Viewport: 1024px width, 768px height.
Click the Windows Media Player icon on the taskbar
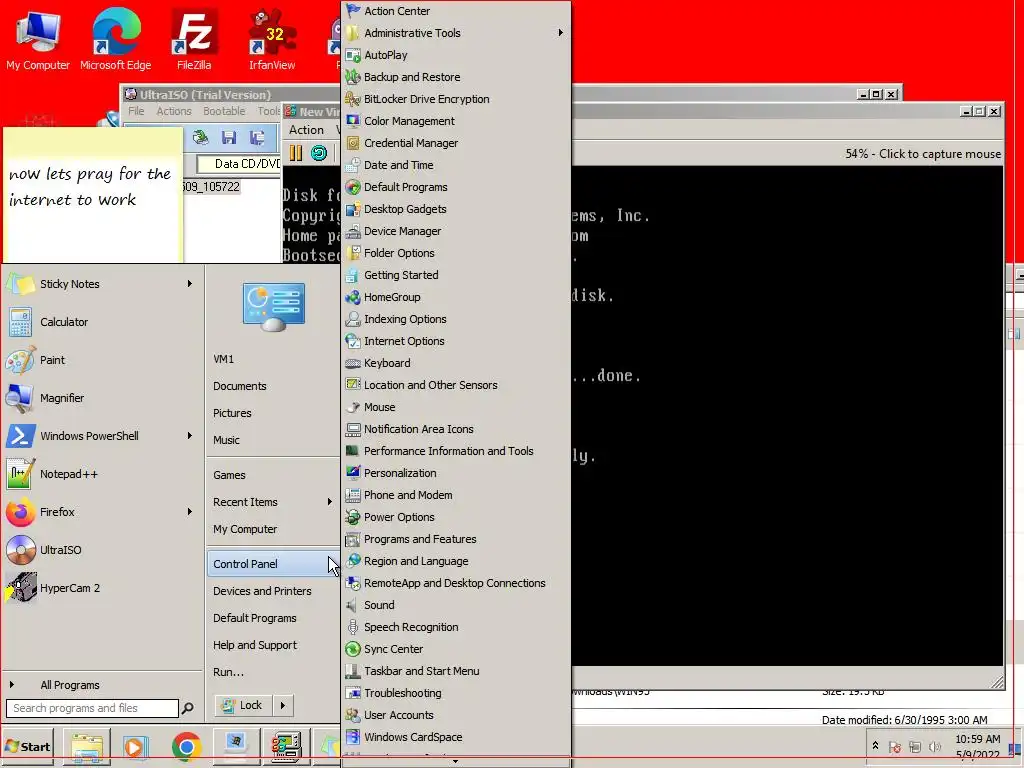[136, 746]
